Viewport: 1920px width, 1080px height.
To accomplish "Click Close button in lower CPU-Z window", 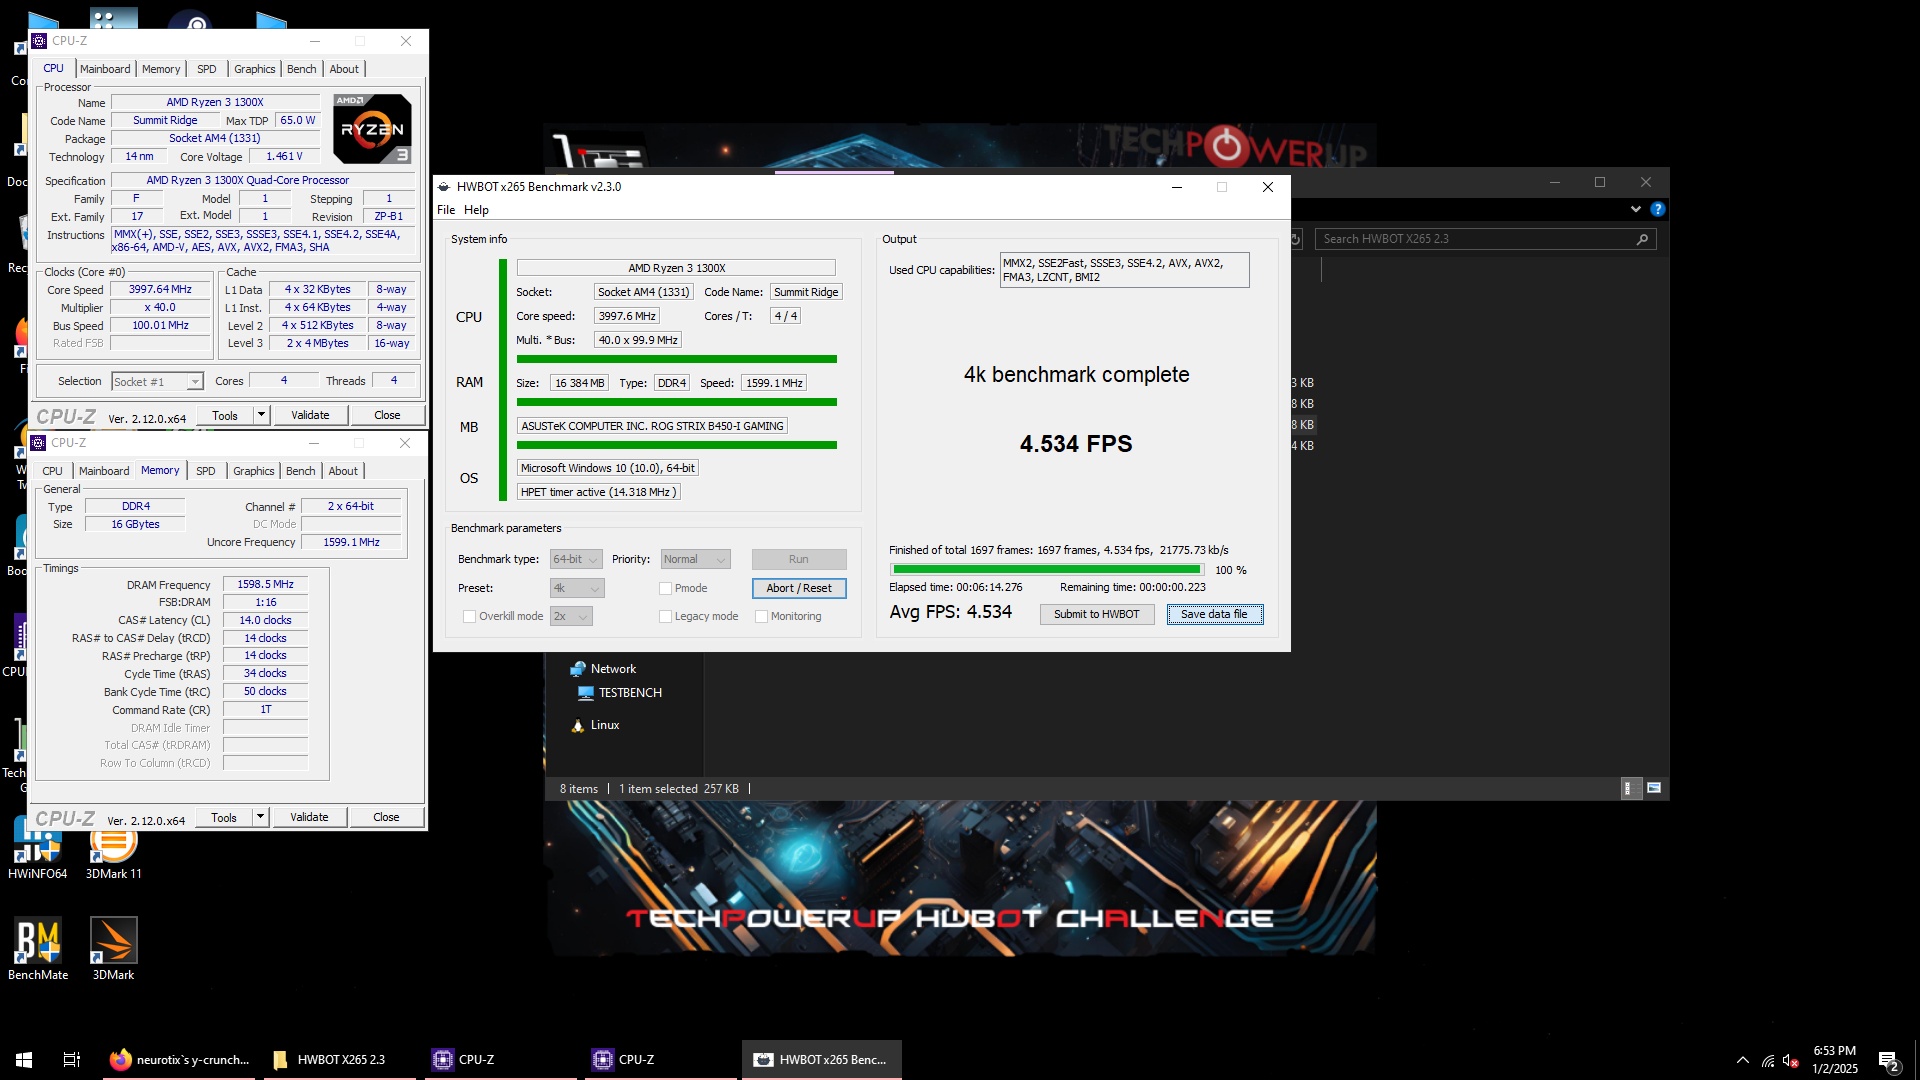I will pos(386,817).
